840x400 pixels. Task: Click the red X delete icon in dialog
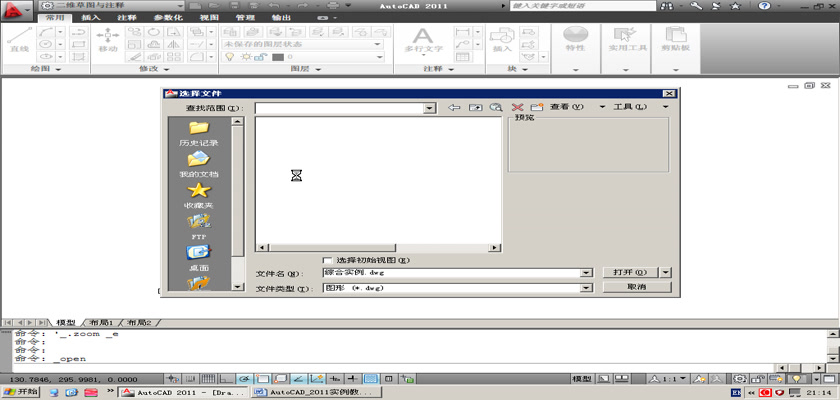coord(517,108)
